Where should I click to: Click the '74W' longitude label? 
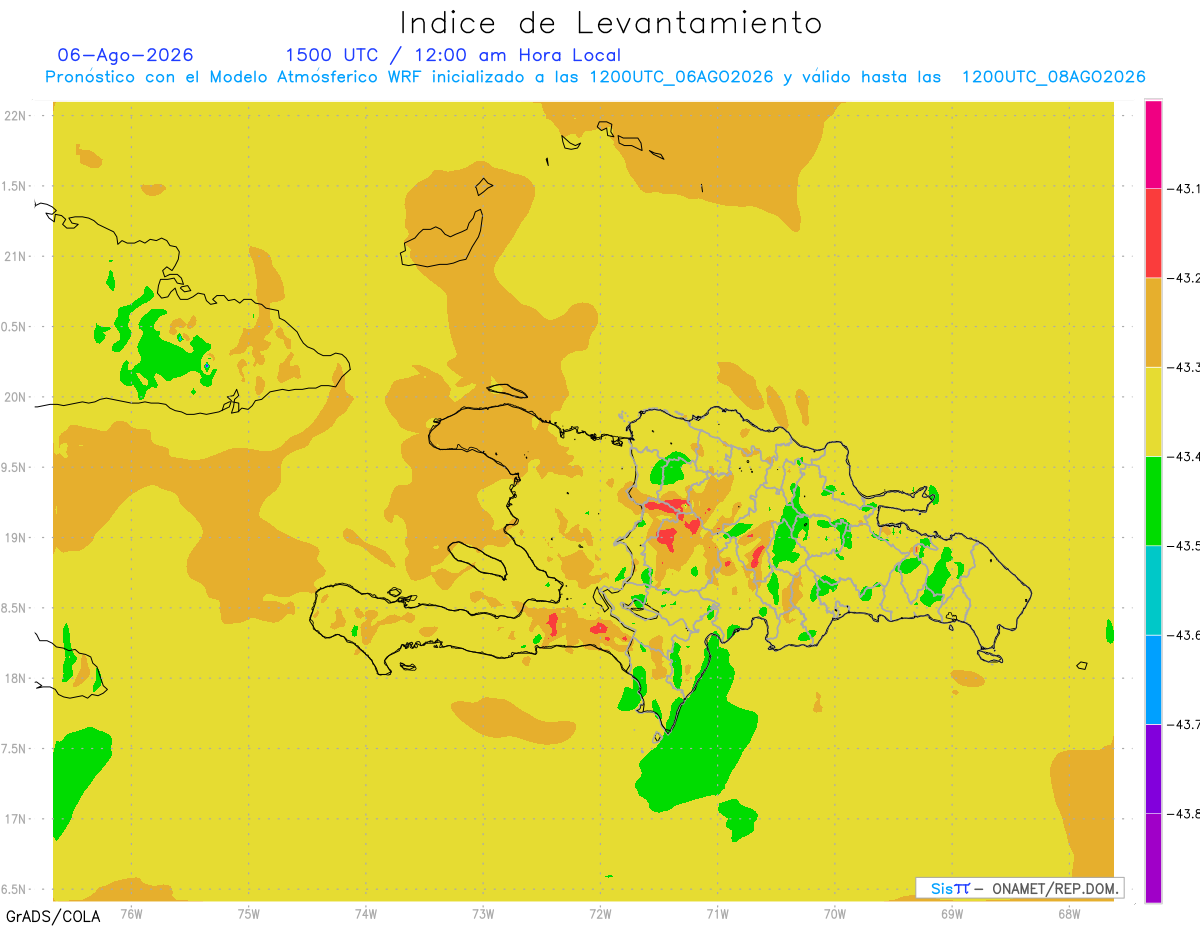366,914
